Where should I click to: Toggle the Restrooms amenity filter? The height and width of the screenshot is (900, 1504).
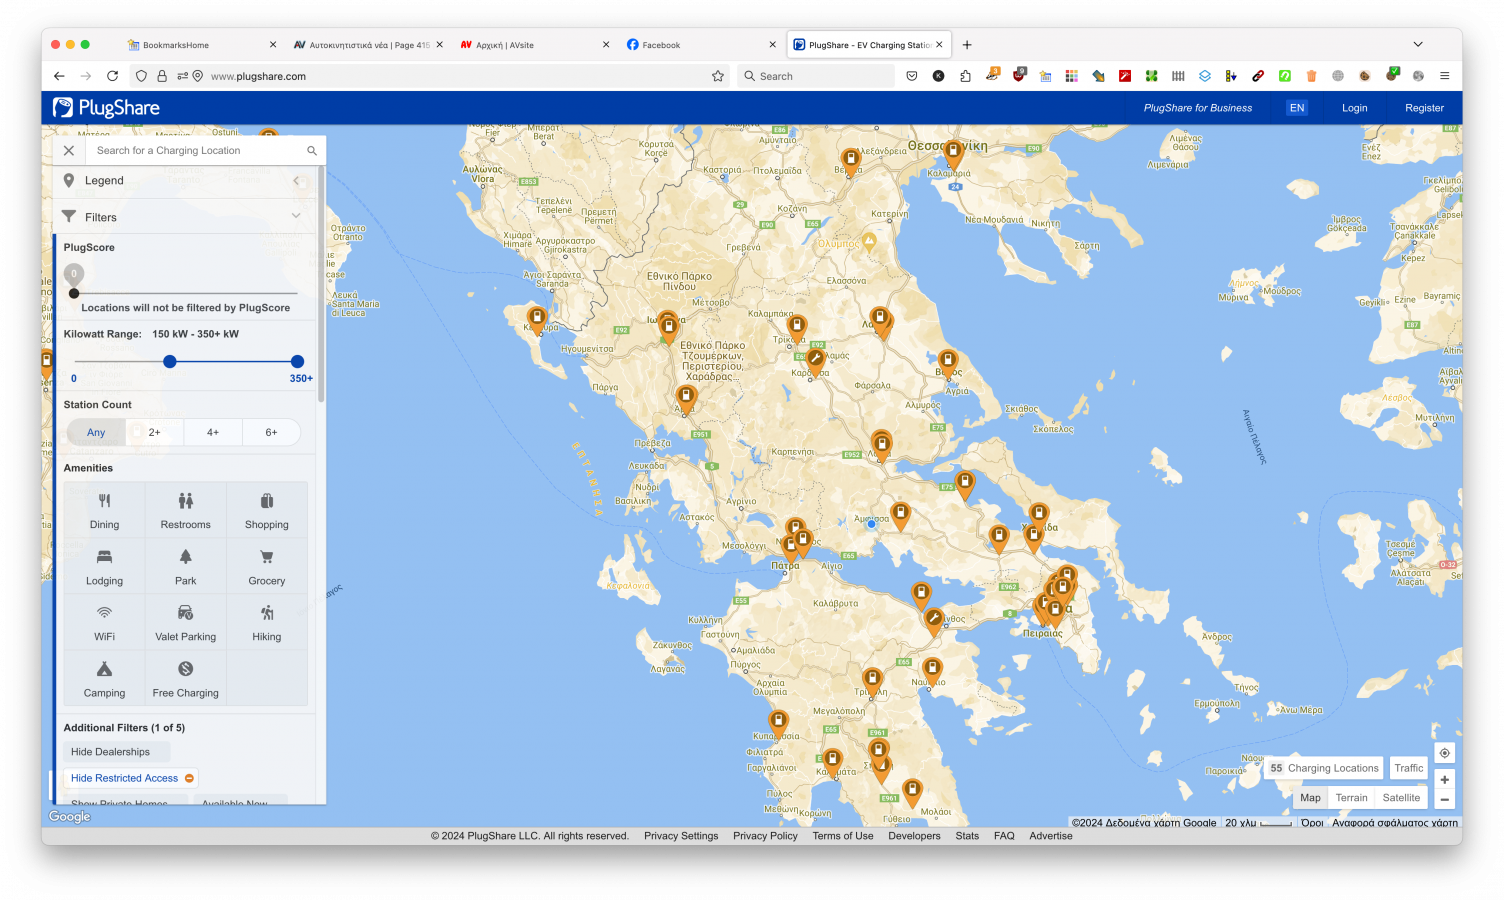click(x=186, y=511)
